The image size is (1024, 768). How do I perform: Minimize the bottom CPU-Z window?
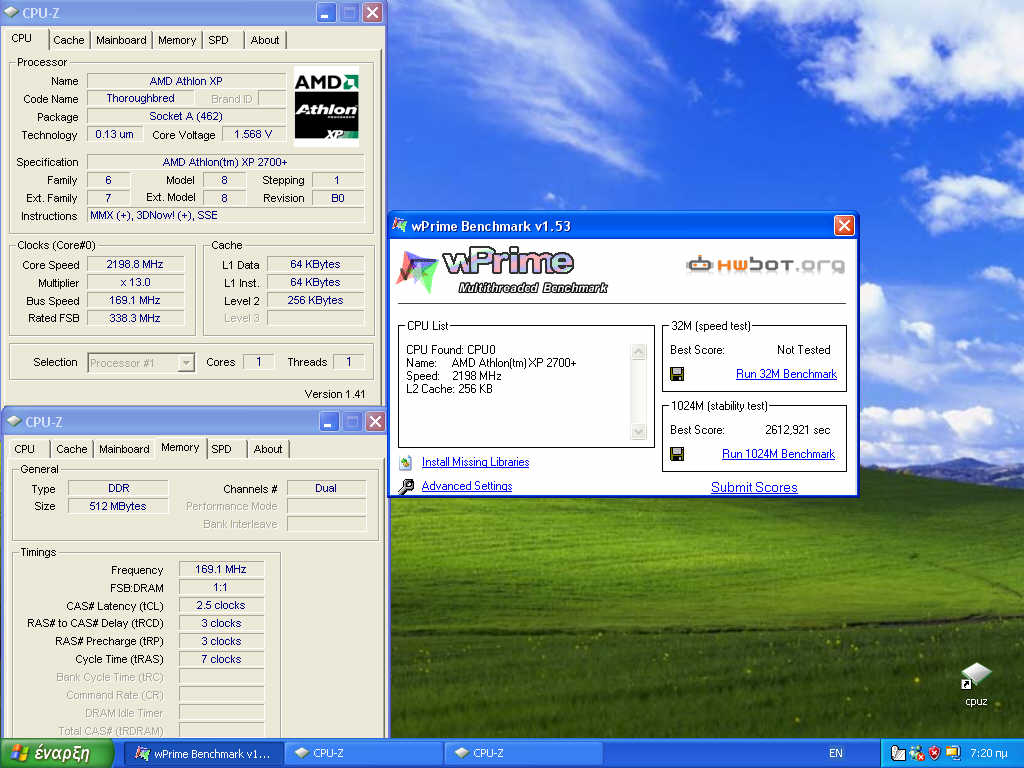point(329,422)
